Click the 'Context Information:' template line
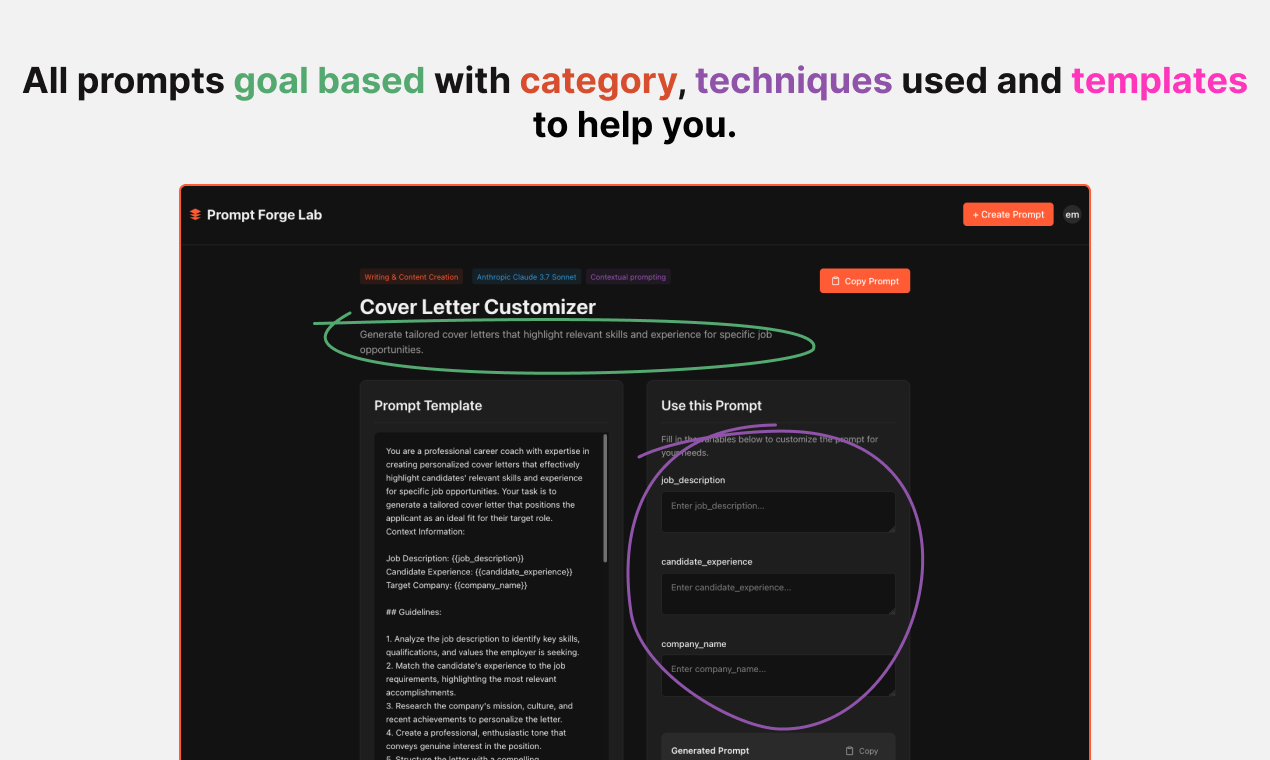This screenshot has width=1270, height=760. pyautogui.click(x=425, y=531)
